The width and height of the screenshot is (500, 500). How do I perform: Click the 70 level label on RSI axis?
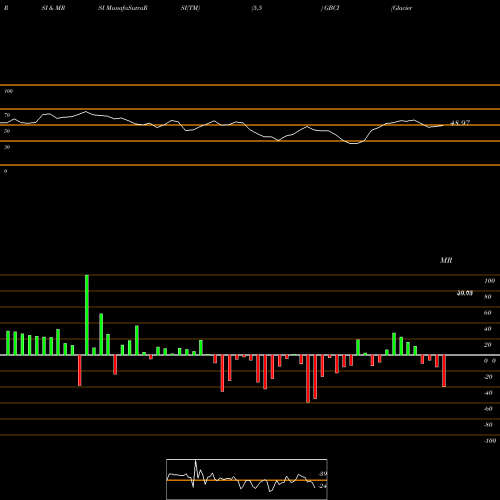click(7, 115)
